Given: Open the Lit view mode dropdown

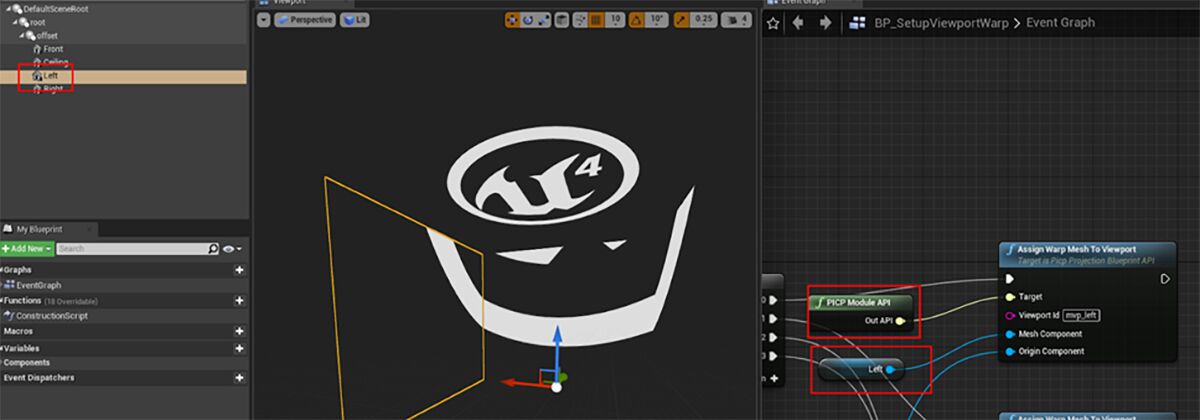Looking at the screenshot, I should (x=355, y=20).
